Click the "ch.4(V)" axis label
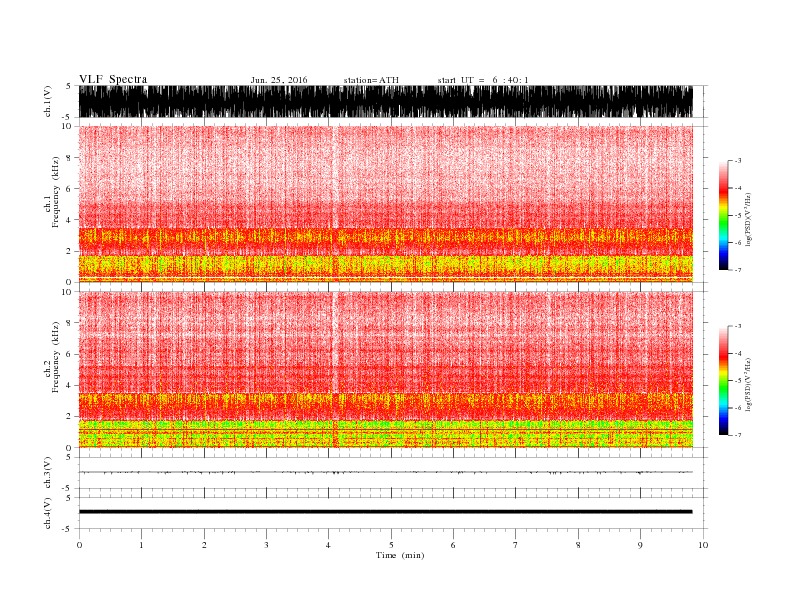 (x=48, y=513)
